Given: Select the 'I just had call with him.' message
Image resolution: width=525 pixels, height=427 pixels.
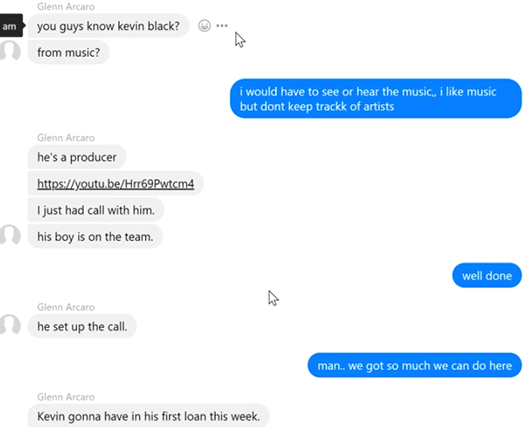Looking at the screenshot, I should click(96, 210).
